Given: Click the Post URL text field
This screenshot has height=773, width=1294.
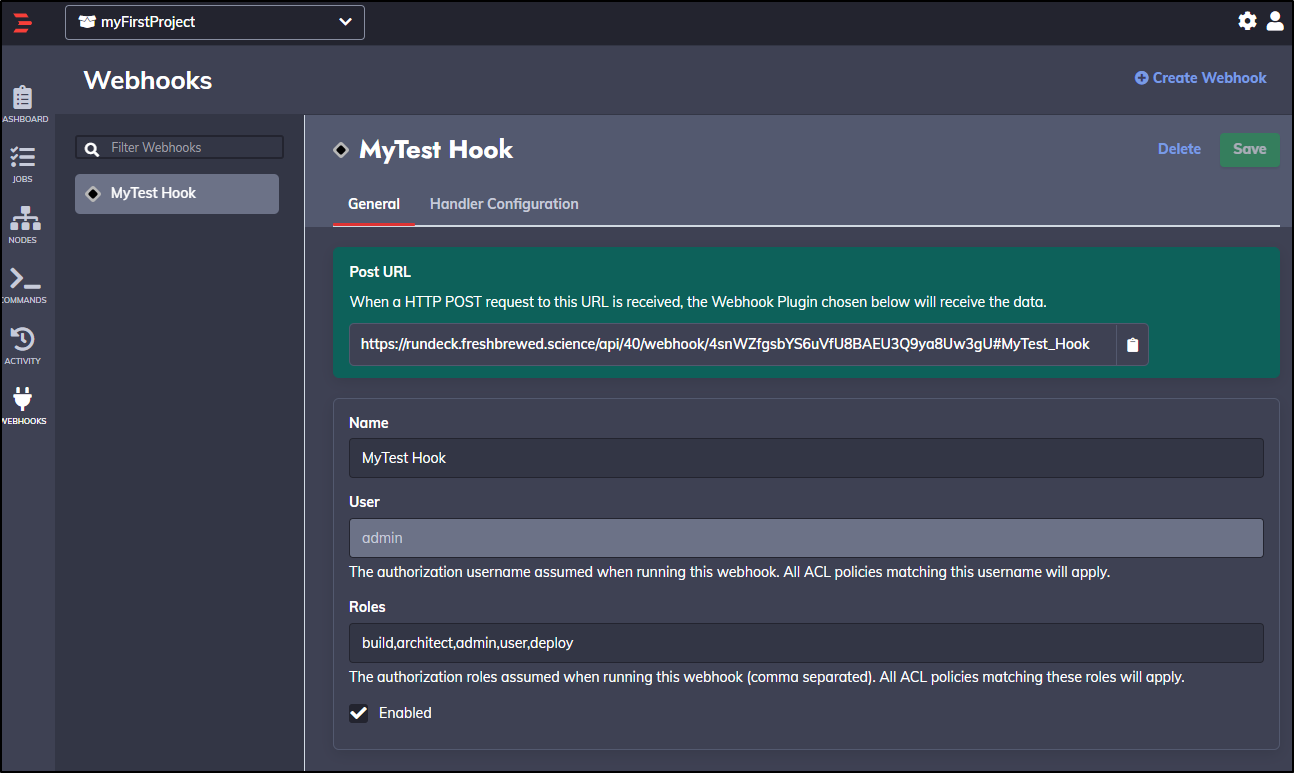Looking at the screenshot, I should (x=732, y=344).
